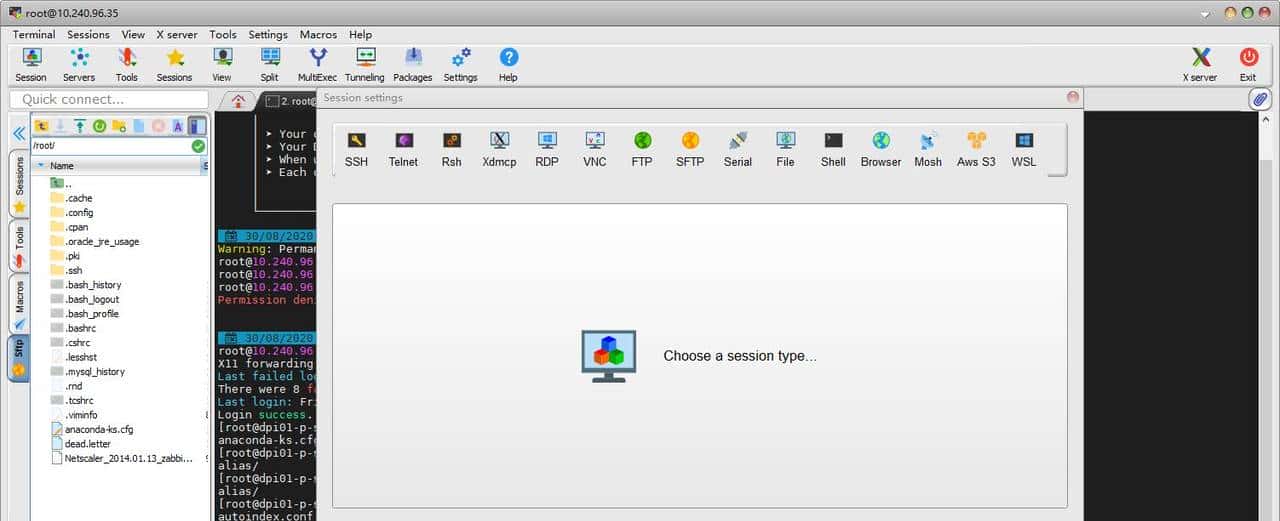Click the Quick connect input field
This screenshot has height=521, width=1280.
[108, 99]
